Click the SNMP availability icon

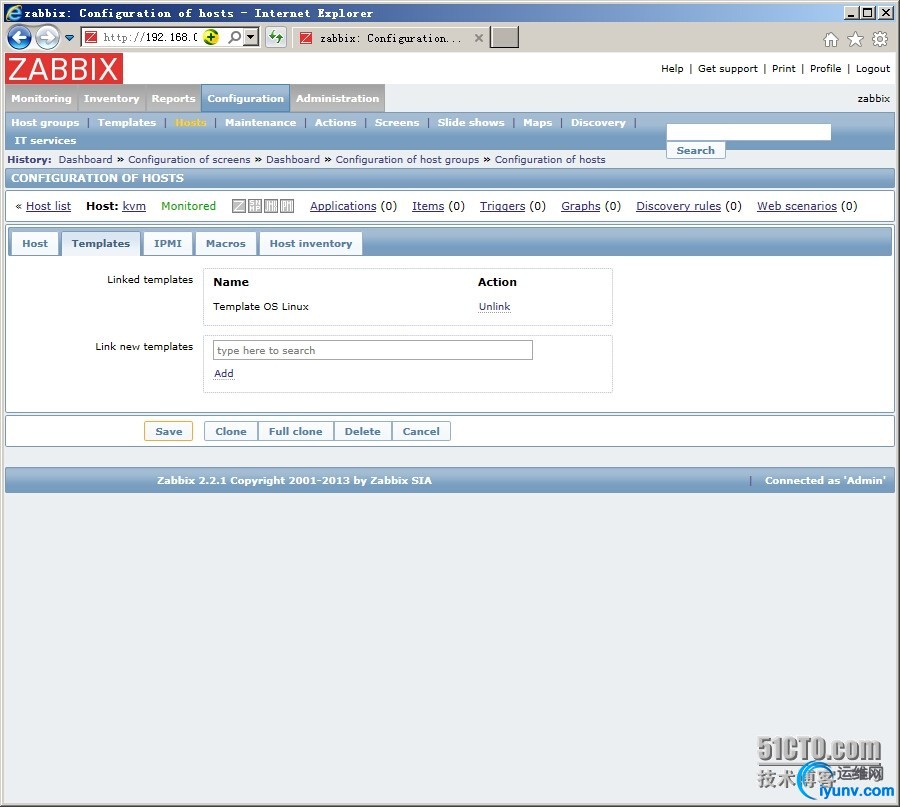tap(255, 206)
